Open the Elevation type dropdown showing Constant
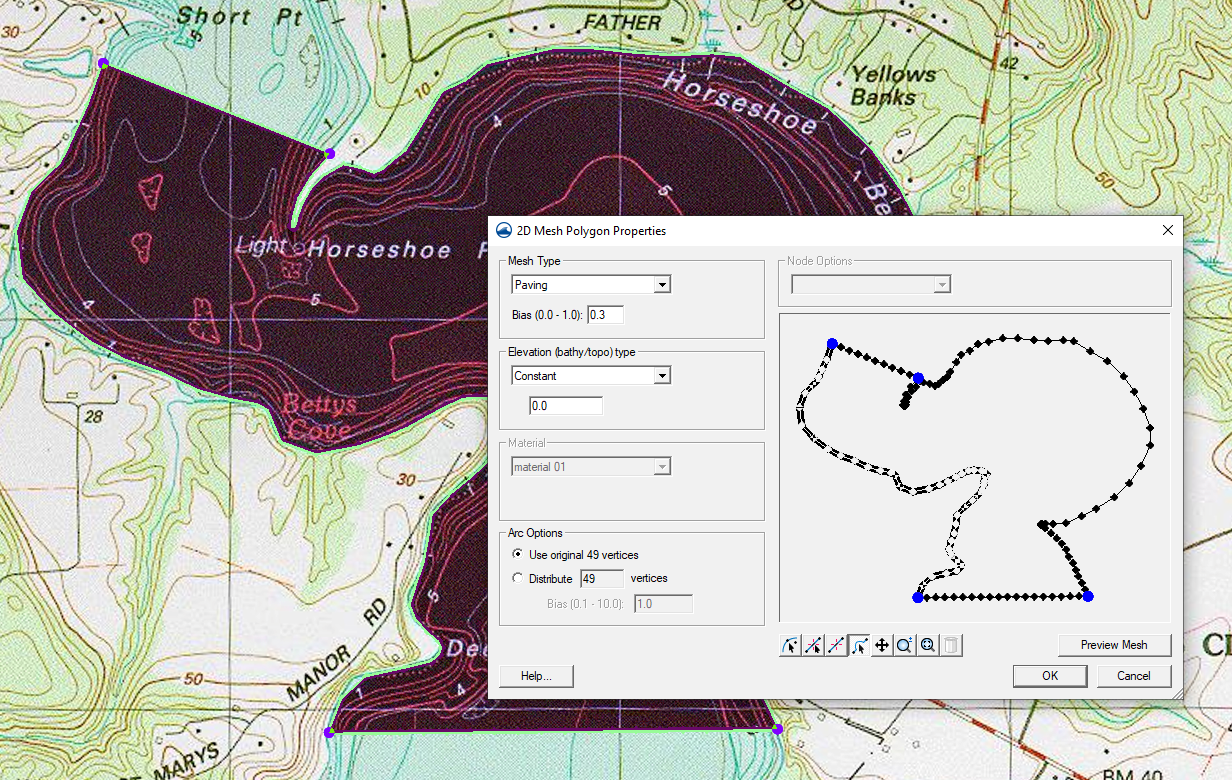This screenshot has height=780, width=1232. pyautogui.click(x=662, y=375)
